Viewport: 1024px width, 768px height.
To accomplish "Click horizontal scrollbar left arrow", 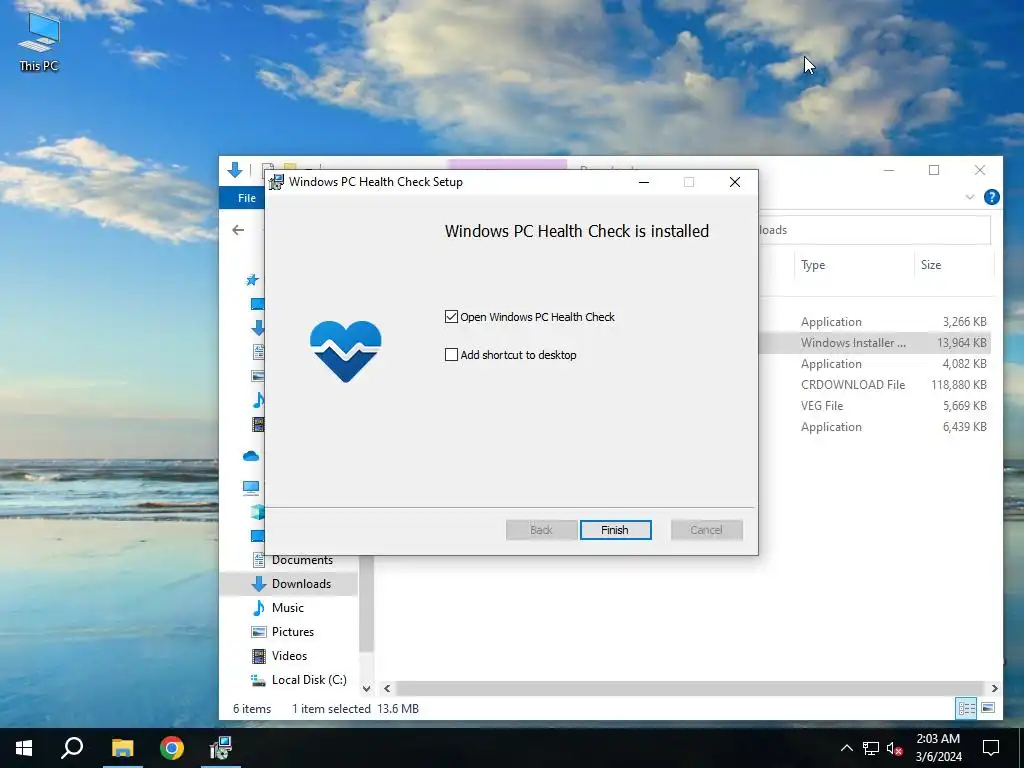I will tap(387, 688).
